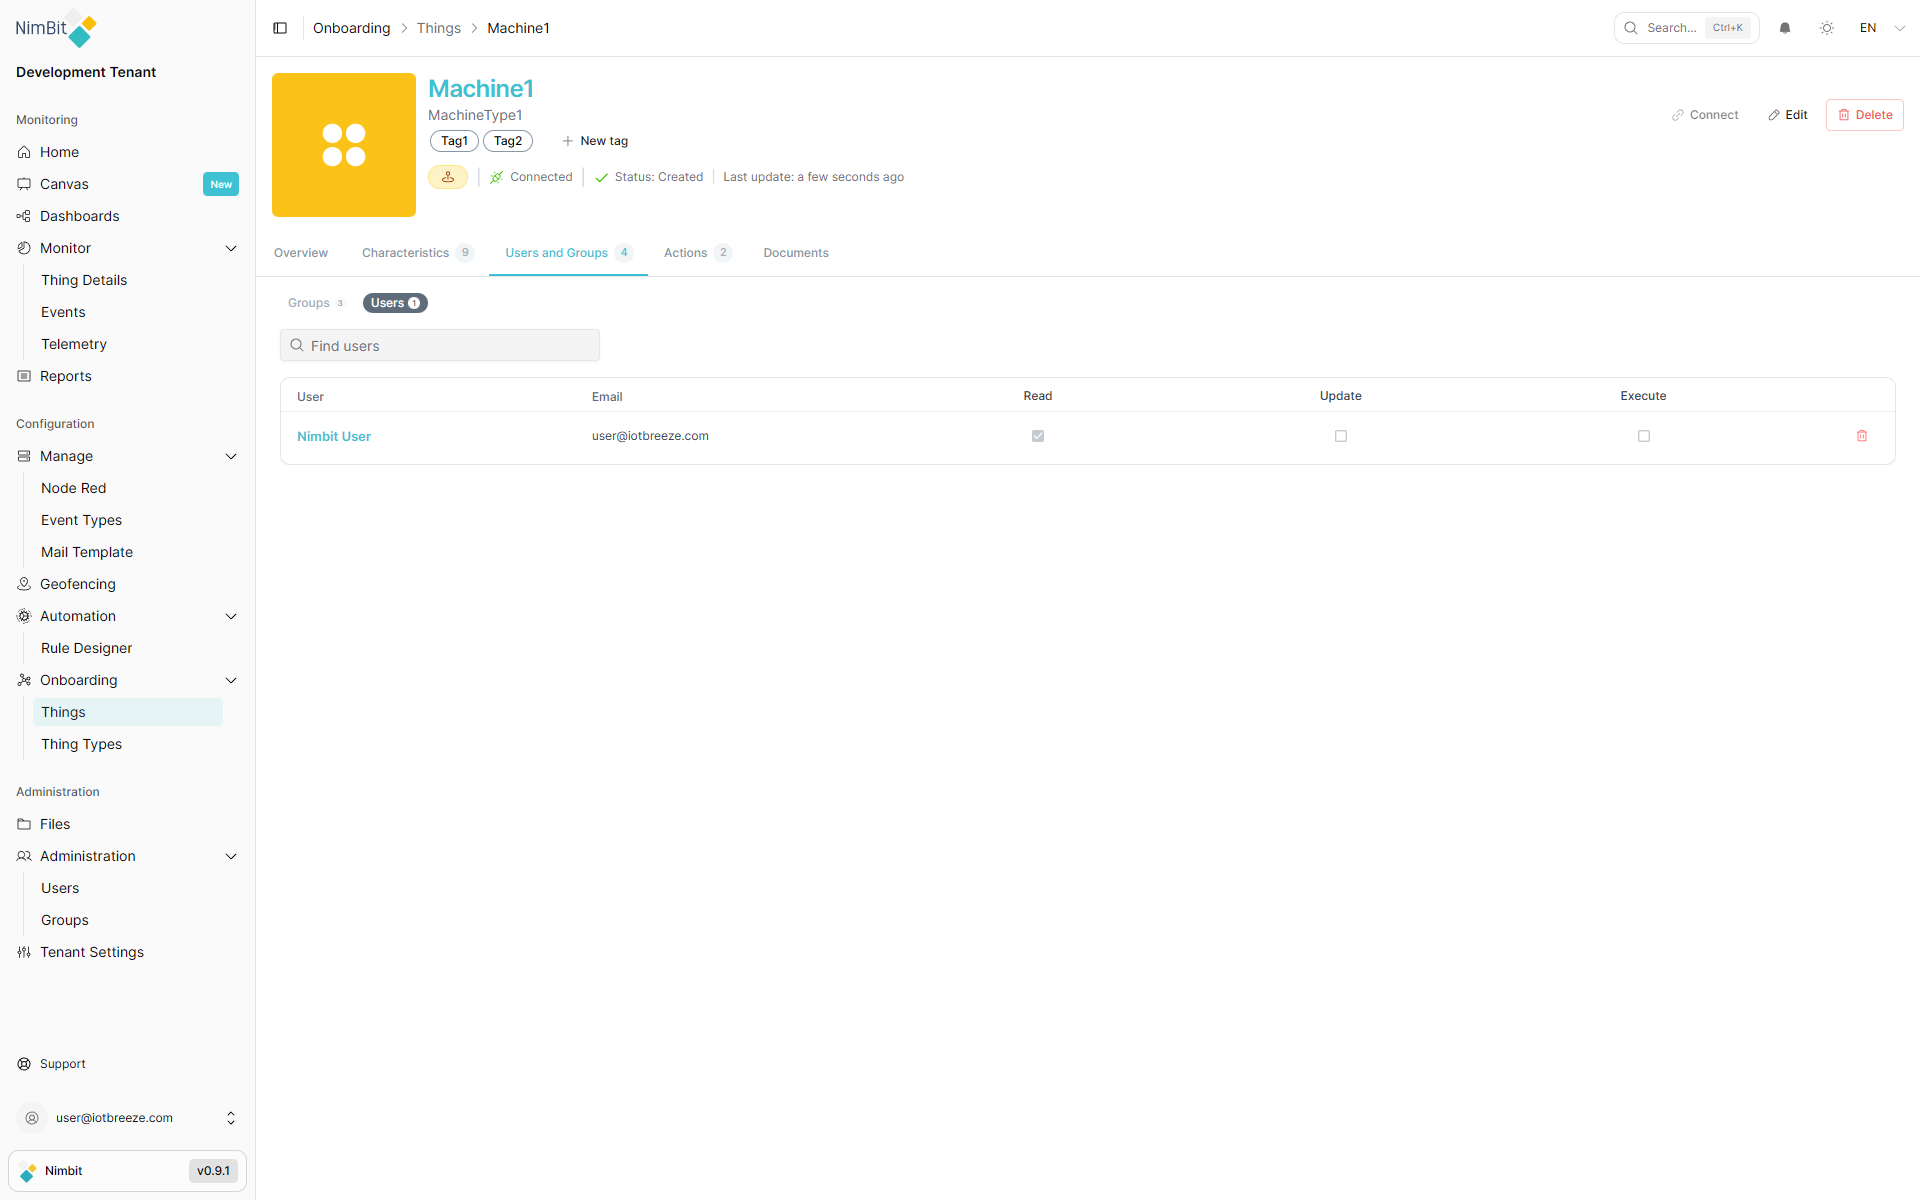Image resolution: width=1920 pixels, height=1200 pixels.
Task: Open Reports from the Monitoring section
Action: 65,376
